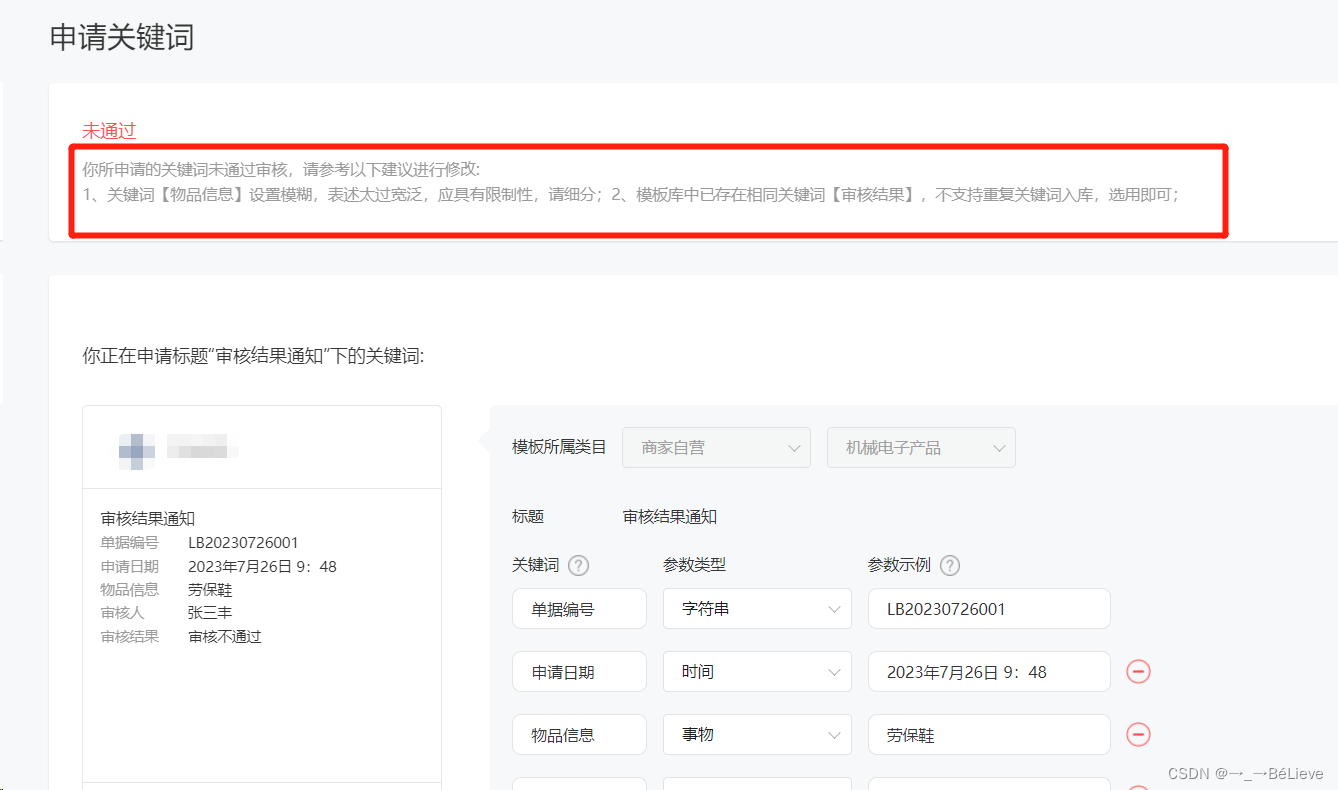Remove the 申请日期 keyword row
This screenshot has width=1338, height=790.
[x=1138, y=671]
